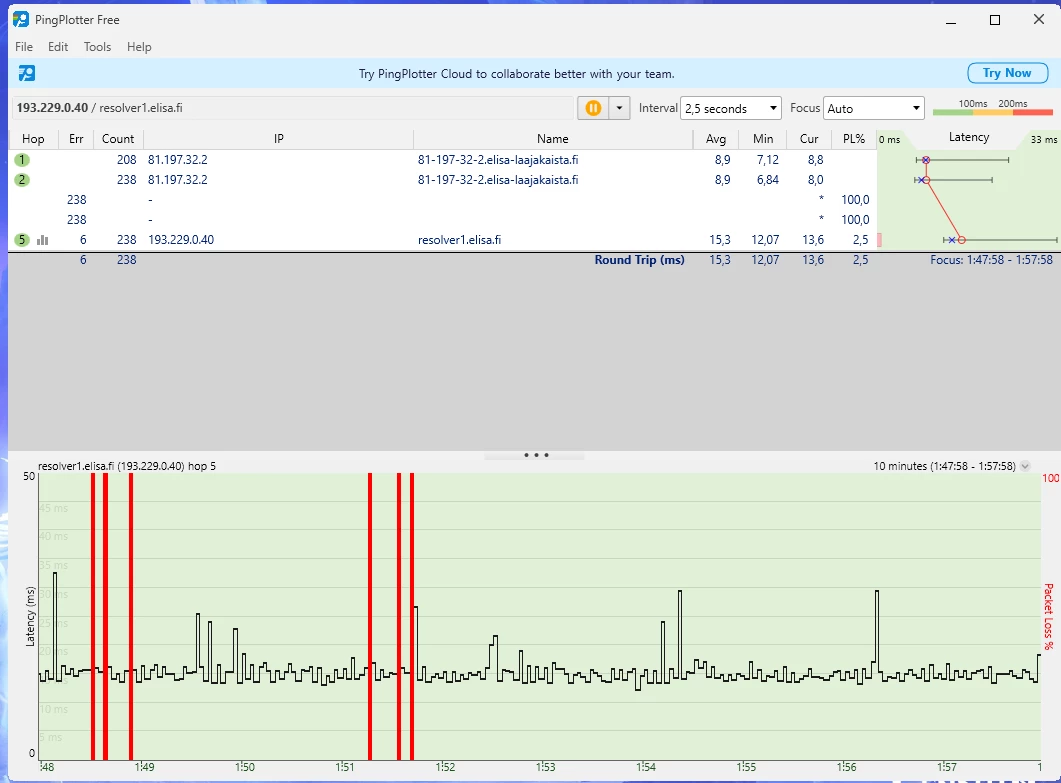The image size is (1061, 783).
Task: Click the Try Now button
Action: click(1007, 73)
